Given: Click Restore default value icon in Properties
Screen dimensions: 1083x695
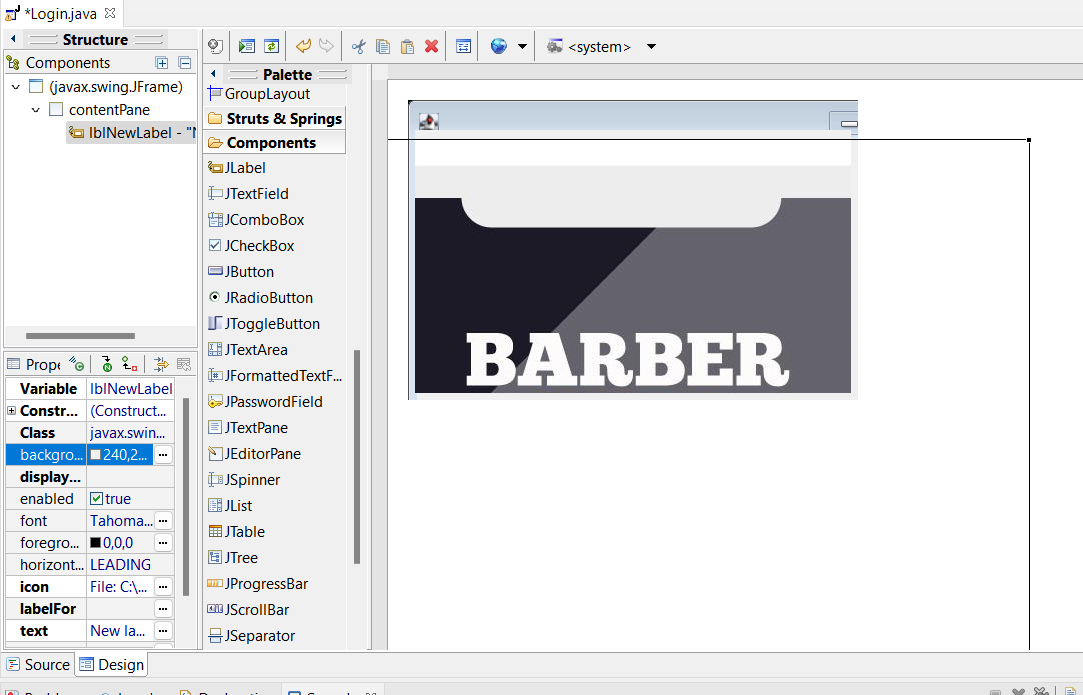Looking at the screenshot, I should (x=184, y=364).
